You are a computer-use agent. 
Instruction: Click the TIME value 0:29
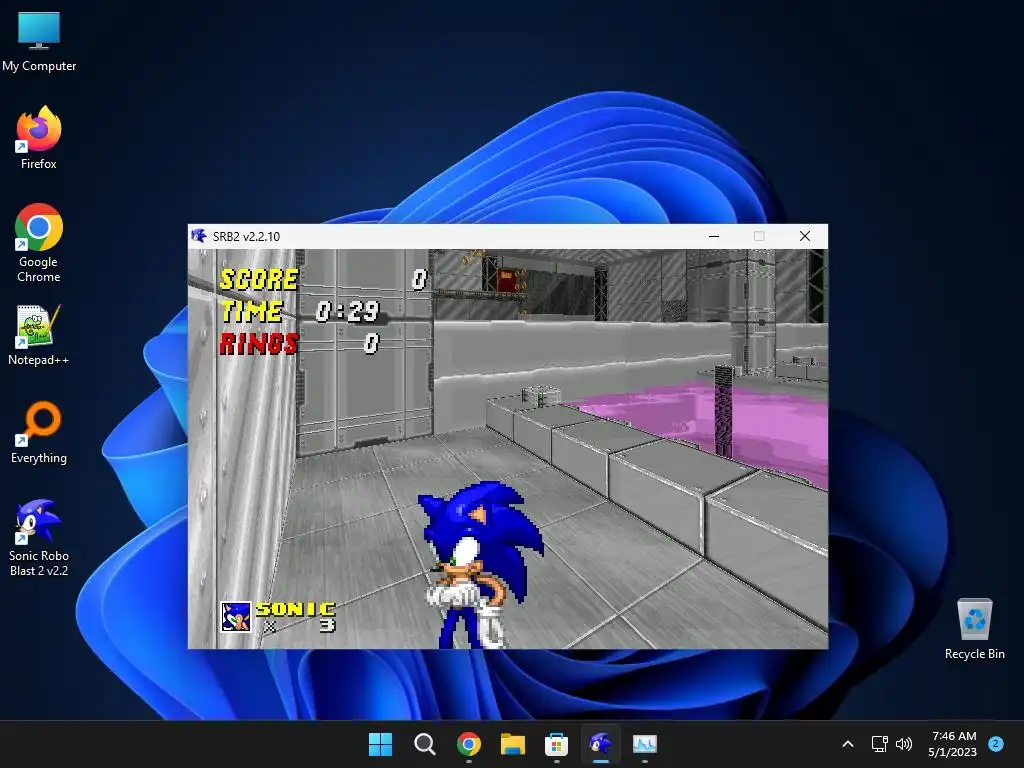347,312
